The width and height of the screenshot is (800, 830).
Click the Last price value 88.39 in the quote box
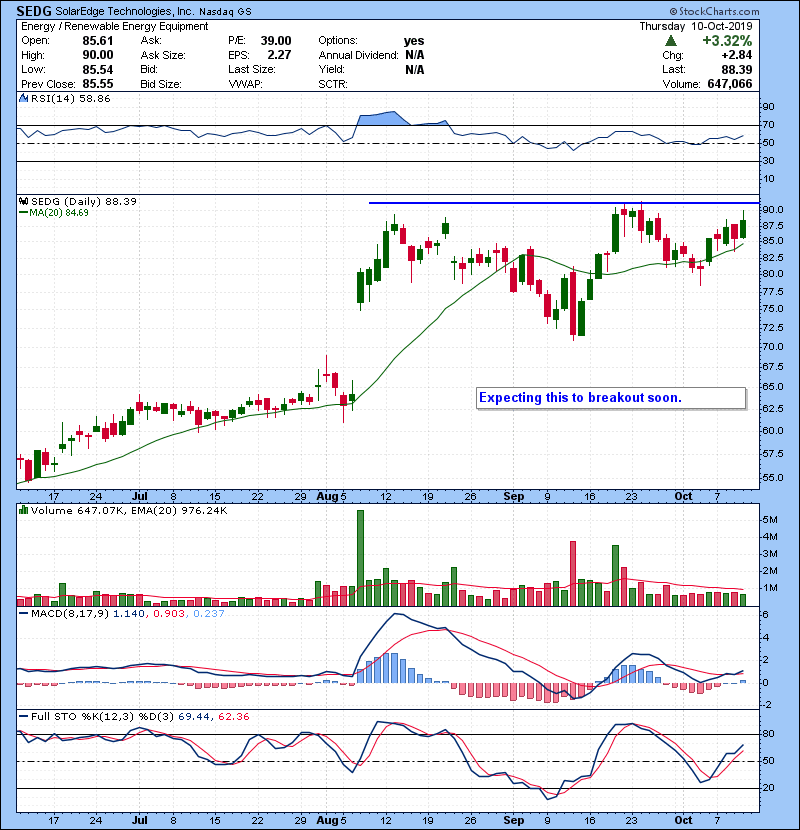737,69
